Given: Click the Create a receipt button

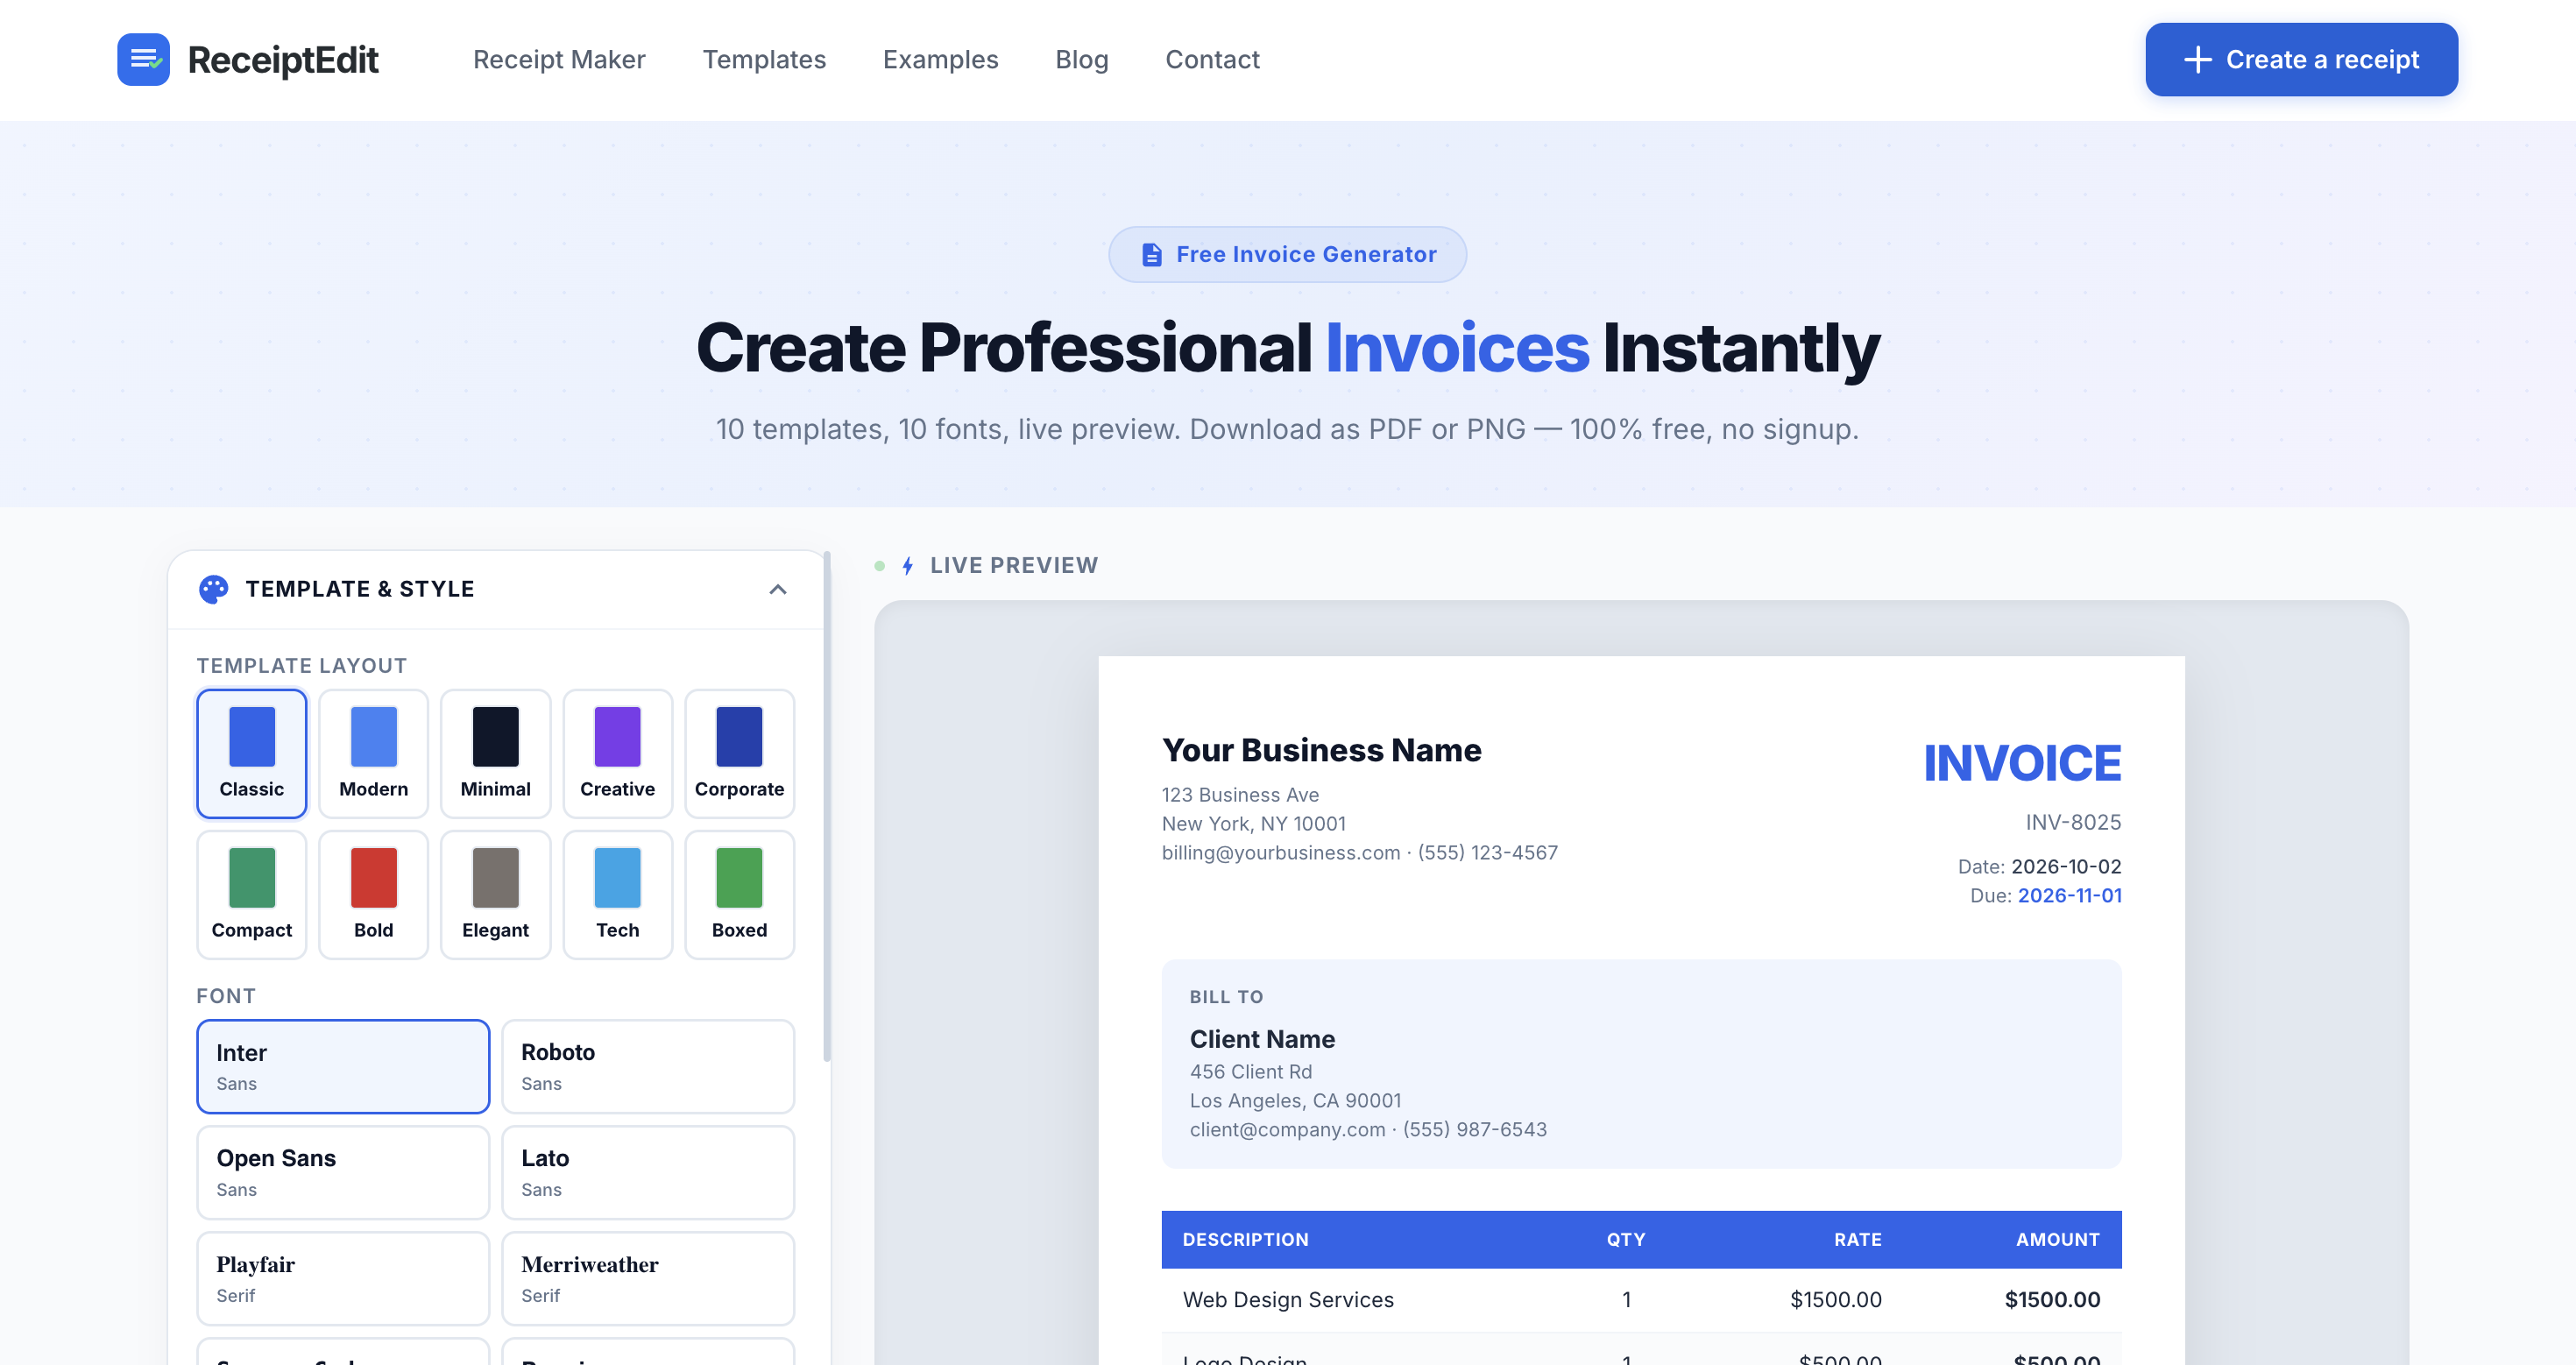Looking at the screenshot, I should tap(2301, 59).
